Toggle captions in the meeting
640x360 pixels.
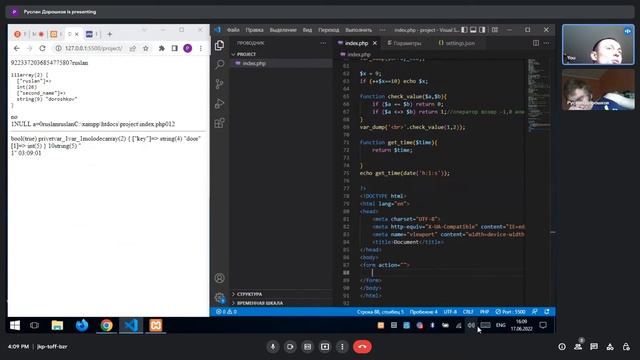[308, 347]
